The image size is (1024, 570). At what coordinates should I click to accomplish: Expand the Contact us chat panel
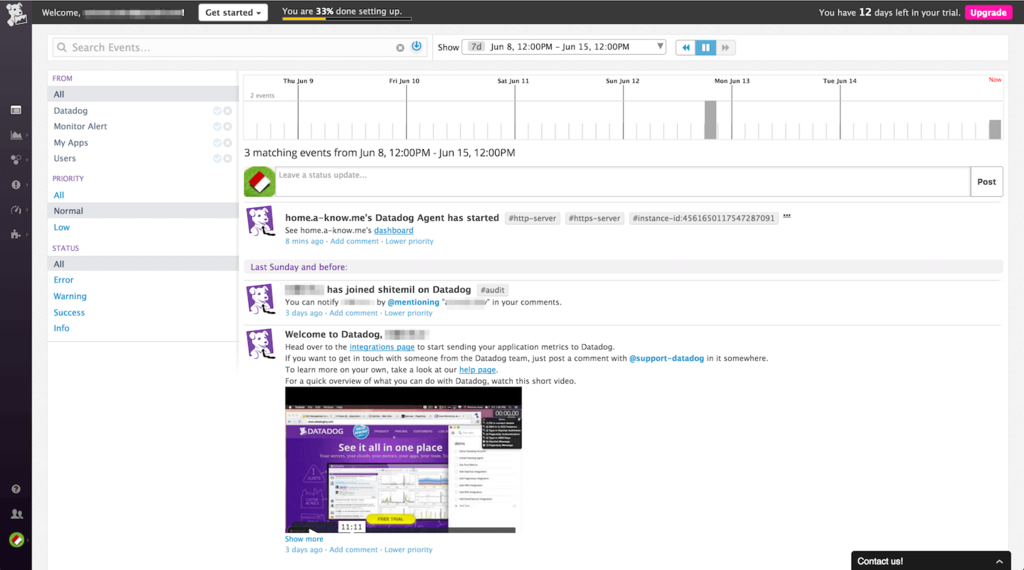(931, 561)
